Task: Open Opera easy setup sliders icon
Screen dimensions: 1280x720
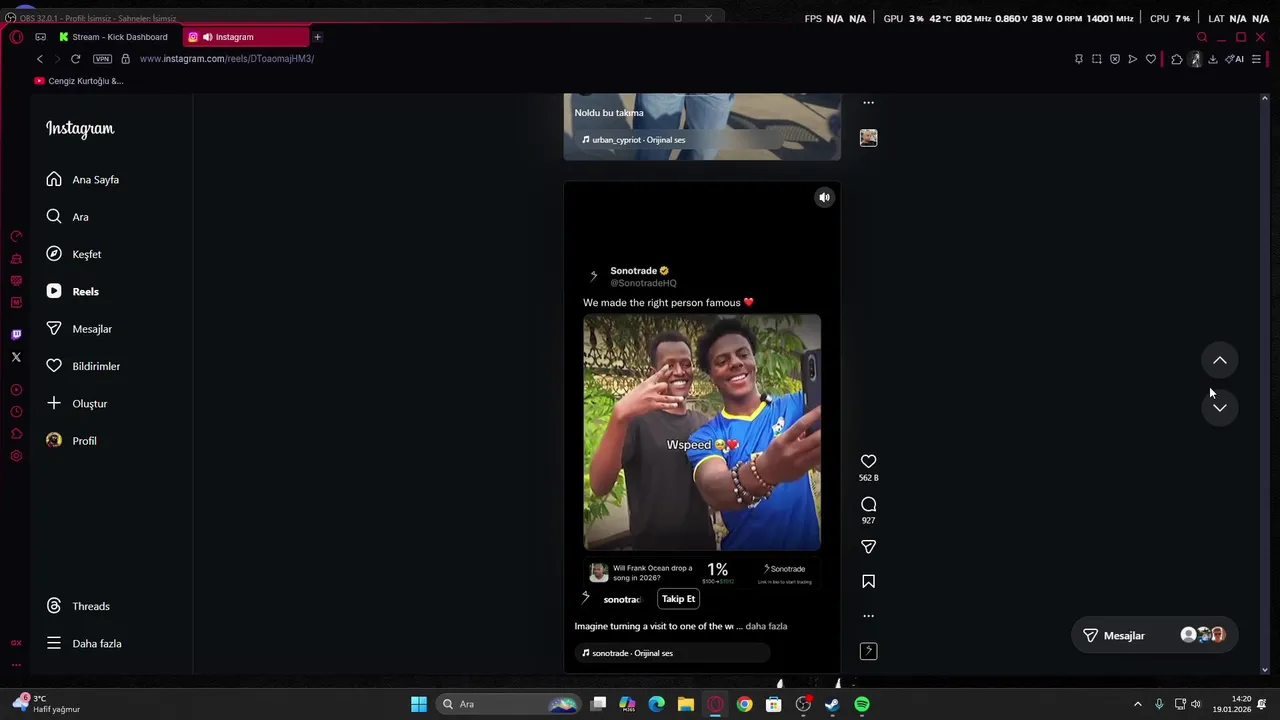Action: click(x=1256, y=59)
